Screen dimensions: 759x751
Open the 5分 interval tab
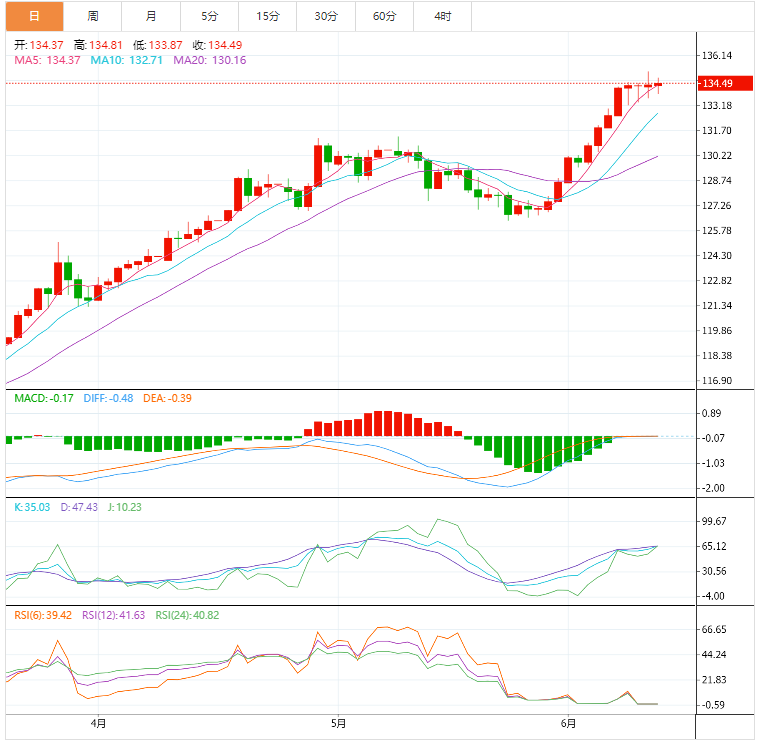(208, 16)
